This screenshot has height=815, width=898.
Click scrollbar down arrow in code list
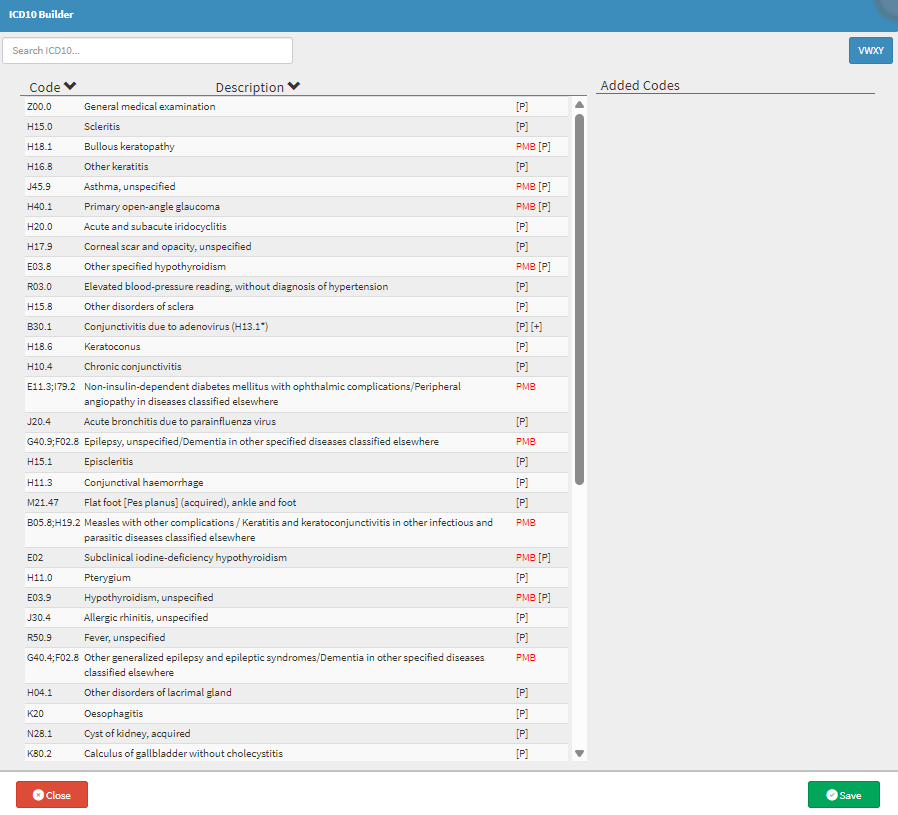click(578, 753)
